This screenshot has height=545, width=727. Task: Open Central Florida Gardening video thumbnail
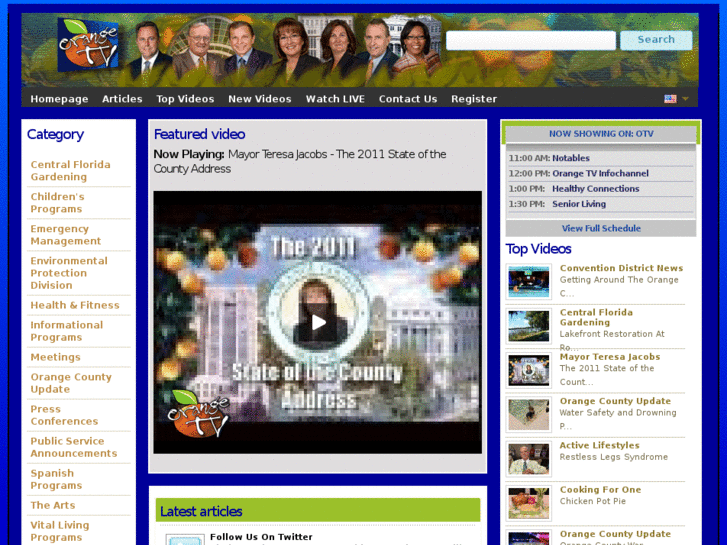(x=529, y=326)
